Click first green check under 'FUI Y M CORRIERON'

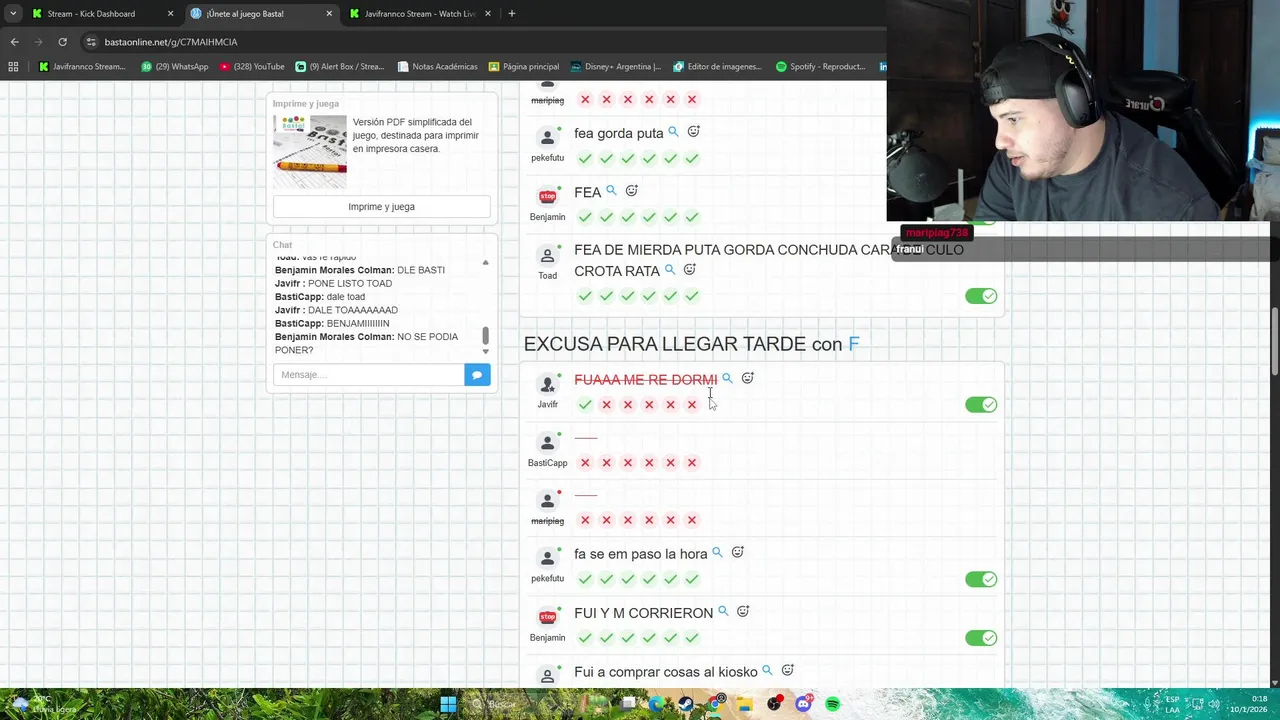tap(585, 638)
